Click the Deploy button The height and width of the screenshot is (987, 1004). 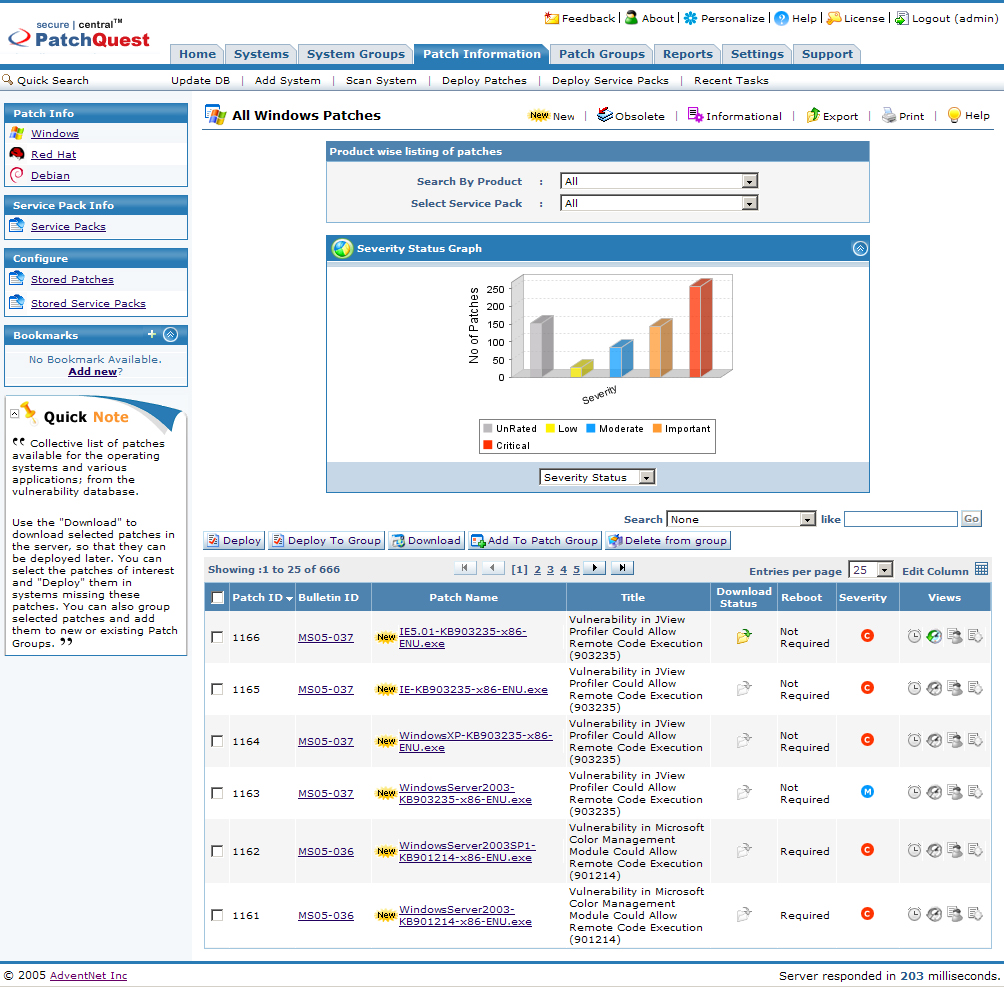tap(234, 541)
